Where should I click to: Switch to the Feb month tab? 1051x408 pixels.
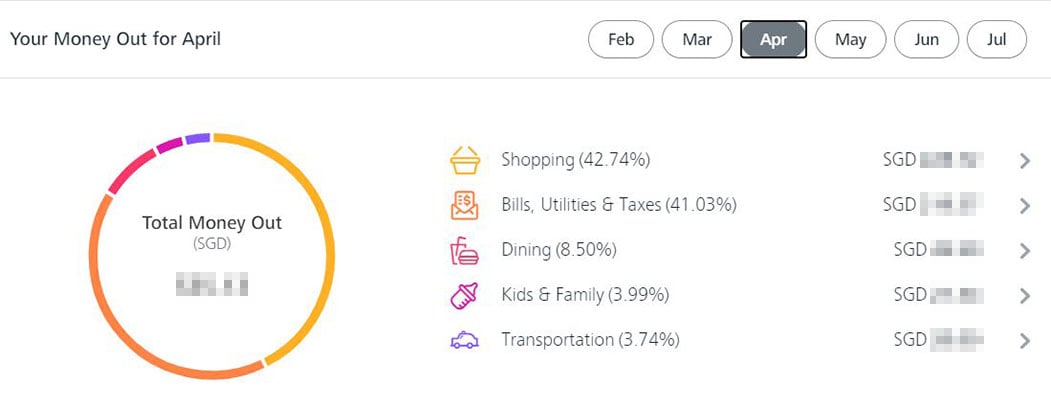click(x=621, y=40)
